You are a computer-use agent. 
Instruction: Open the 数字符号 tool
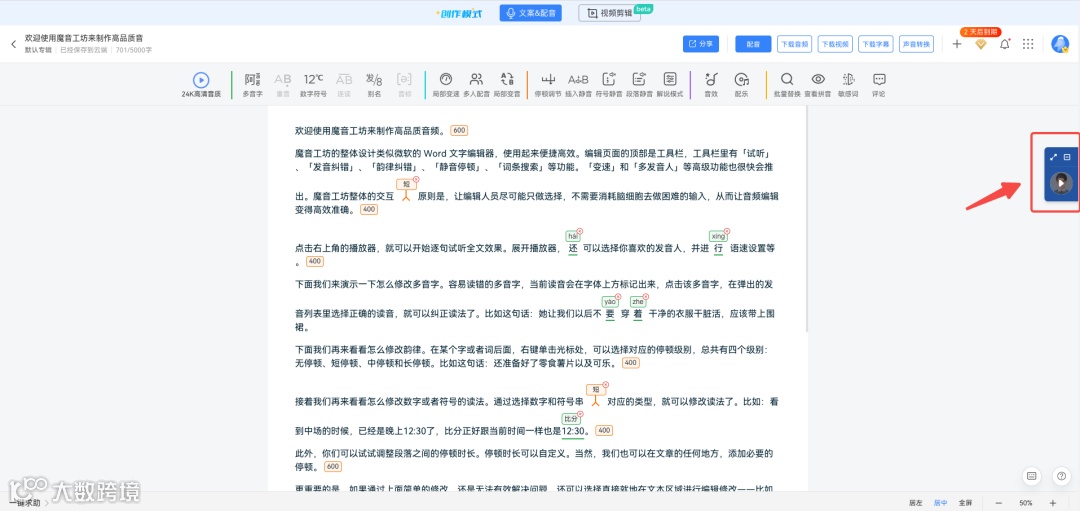point(314,84)
